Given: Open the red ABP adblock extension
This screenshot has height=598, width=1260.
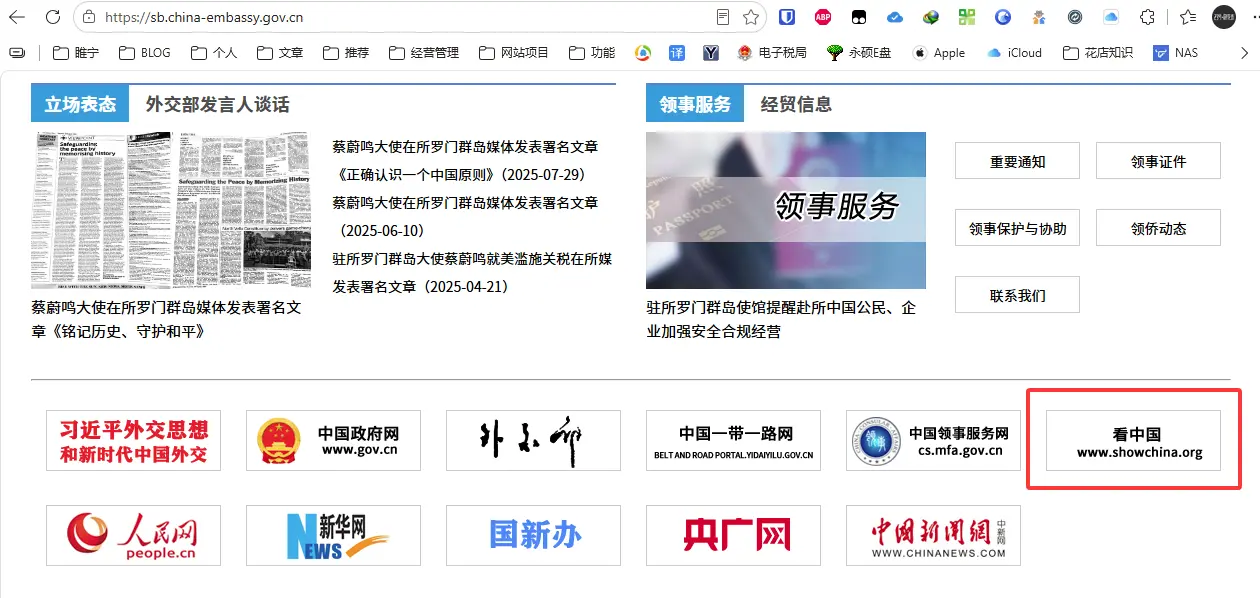Looking at the screenshot, I should pos(822,17).
